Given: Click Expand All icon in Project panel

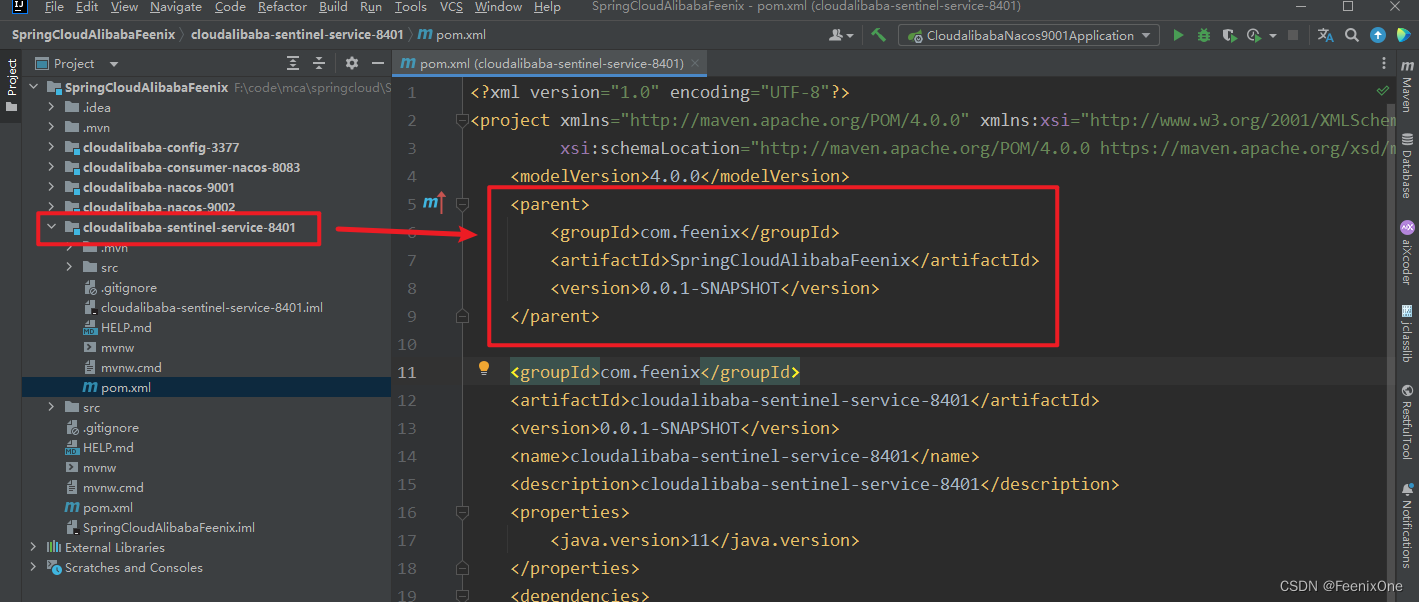Looking at the screenshot, I should point(293,63).
